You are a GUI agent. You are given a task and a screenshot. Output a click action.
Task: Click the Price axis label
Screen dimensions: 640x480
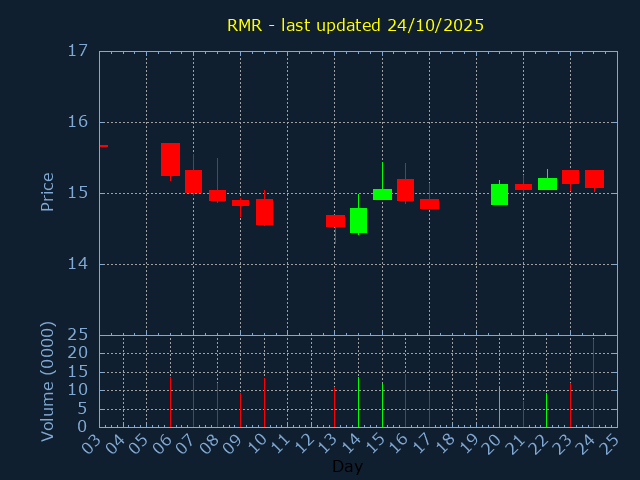point(47,191)
